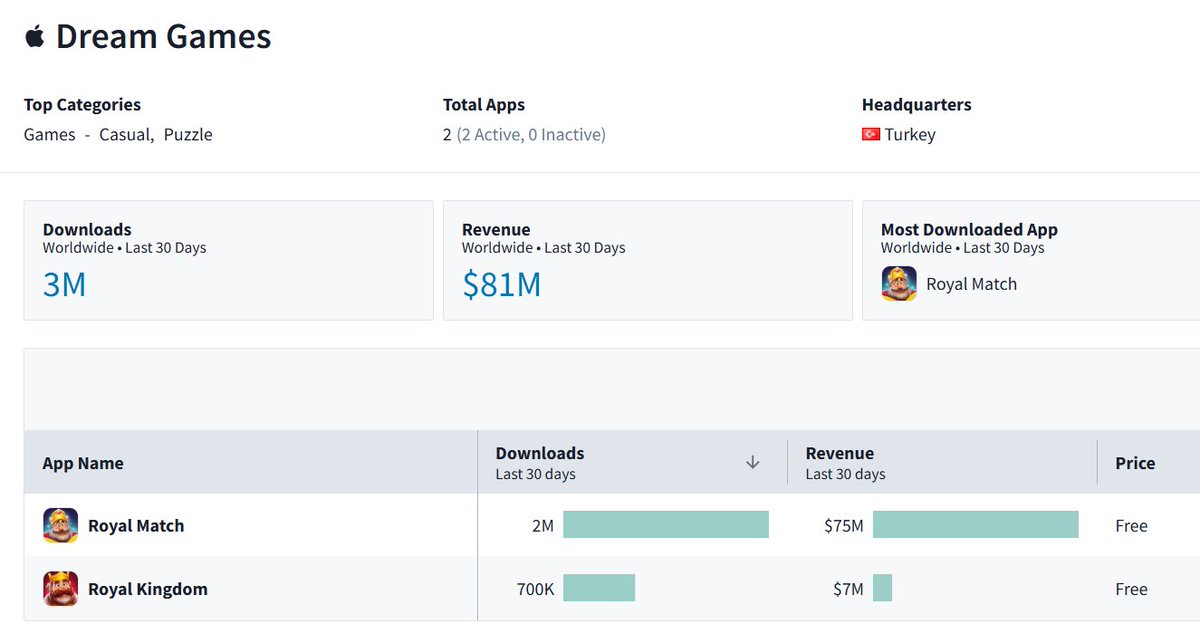Click the 3M downloads value
The width and height of the screenshot is (1200, 643).
64,285
